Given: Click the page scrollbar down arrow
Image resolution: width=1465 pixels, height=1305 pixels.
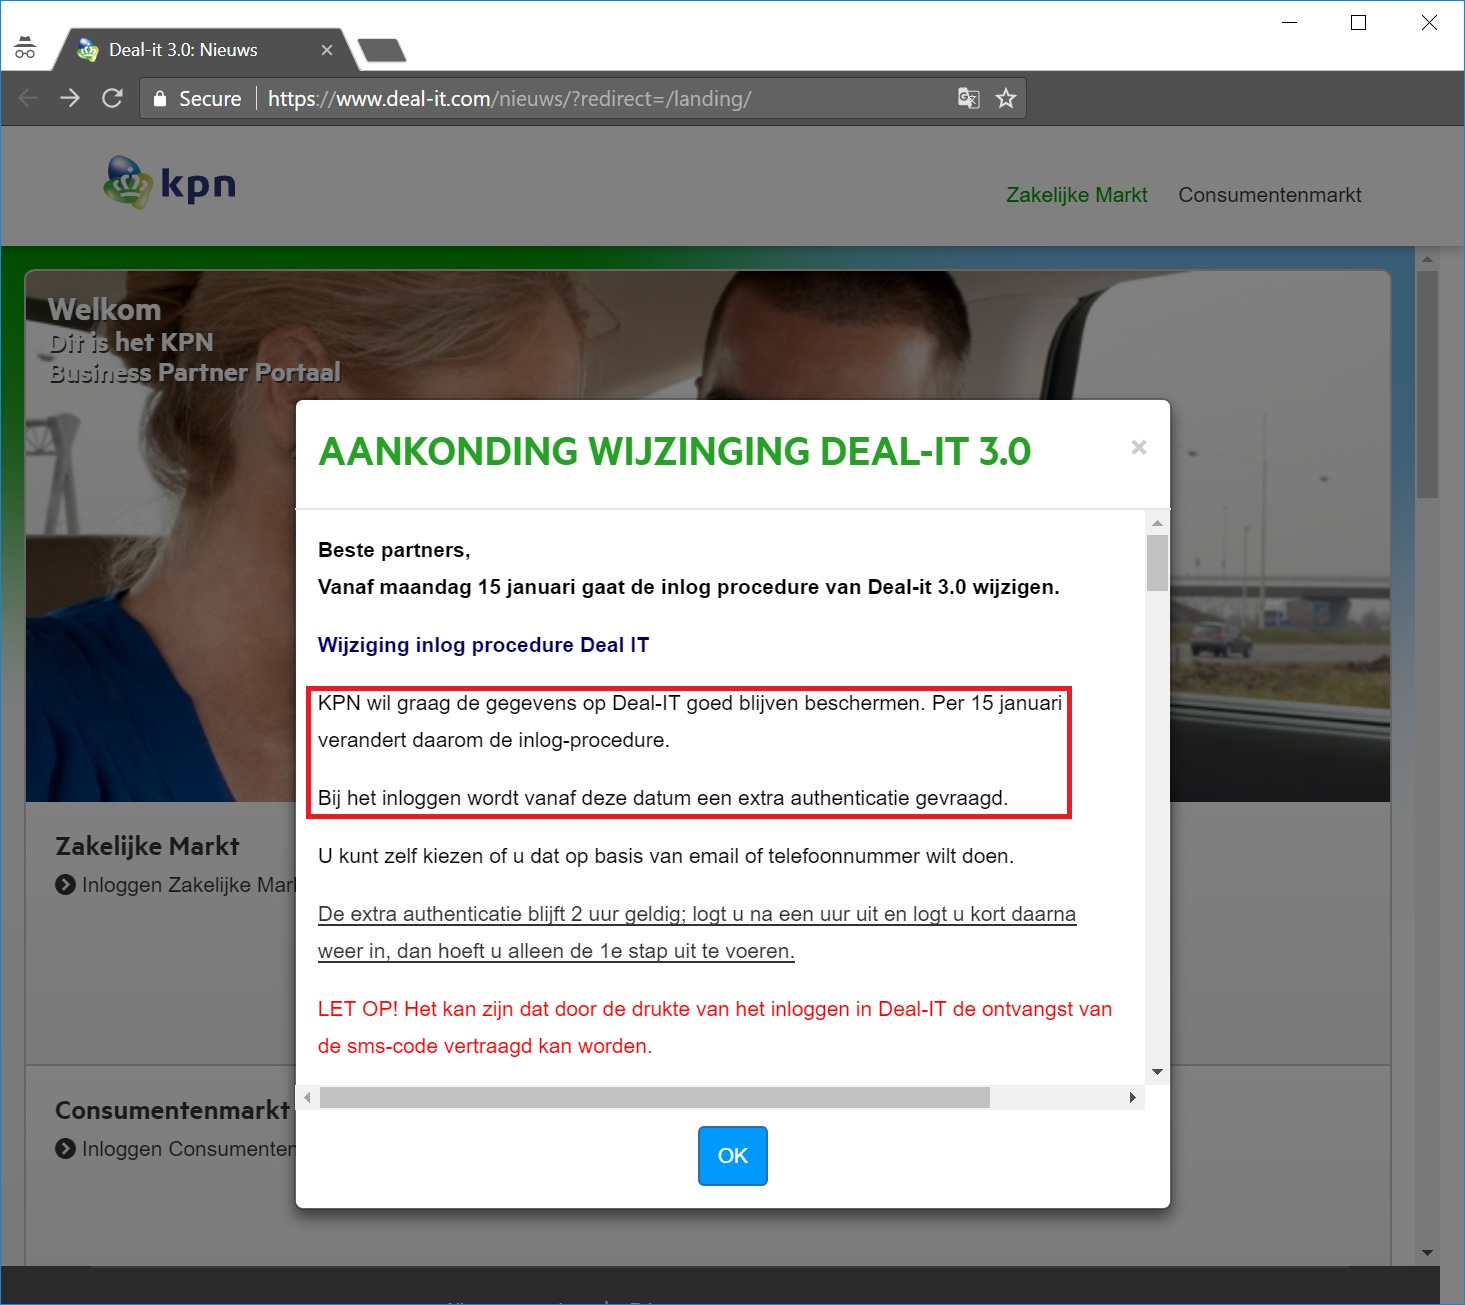Looking at the screenshot, I should click(1427, 1253).
